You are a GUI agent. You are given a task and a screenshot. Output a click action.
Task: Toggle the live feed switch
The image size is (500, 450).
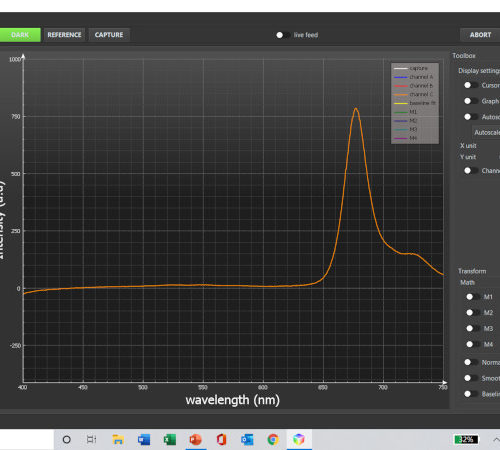pos(283,35)
